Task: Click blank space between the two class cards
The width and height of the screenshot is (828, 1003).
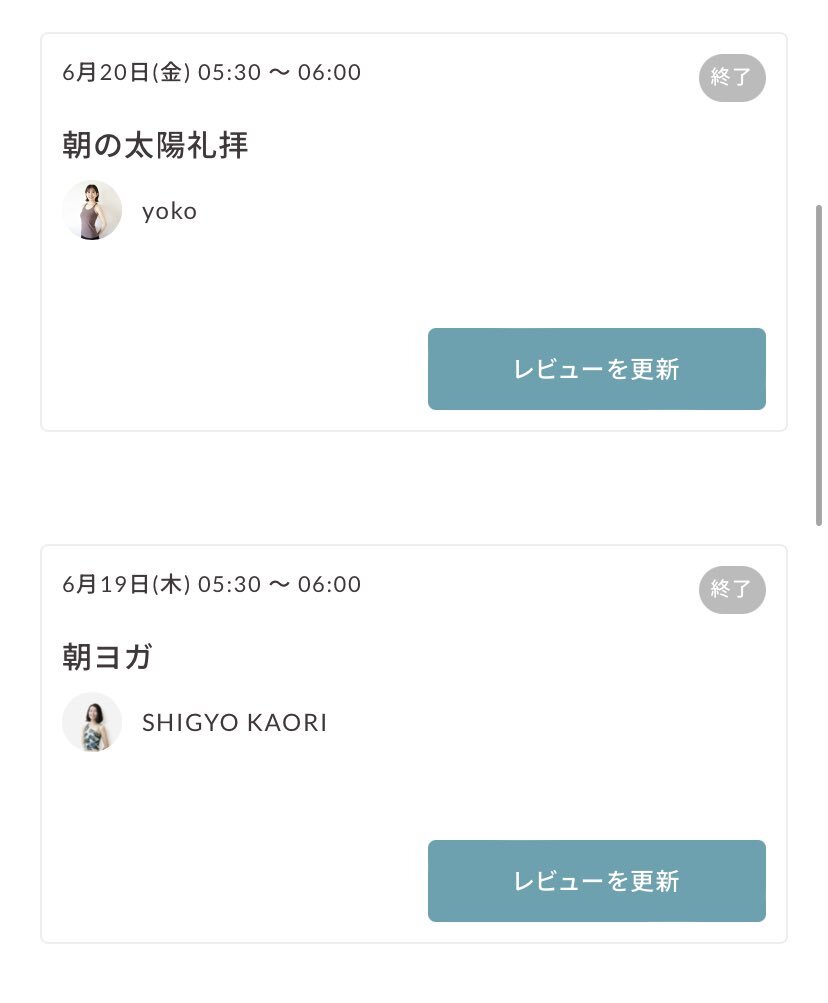Action: tap(413, 488)
